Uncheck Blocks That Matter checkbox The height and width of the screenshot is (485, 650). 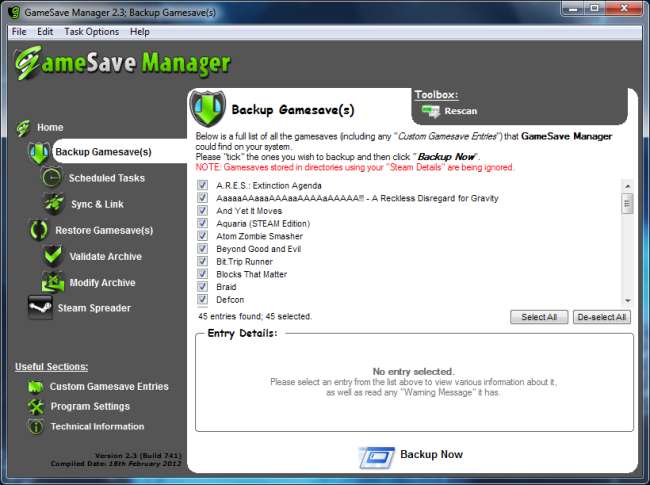pyautogui.click(x=202, y=274)
